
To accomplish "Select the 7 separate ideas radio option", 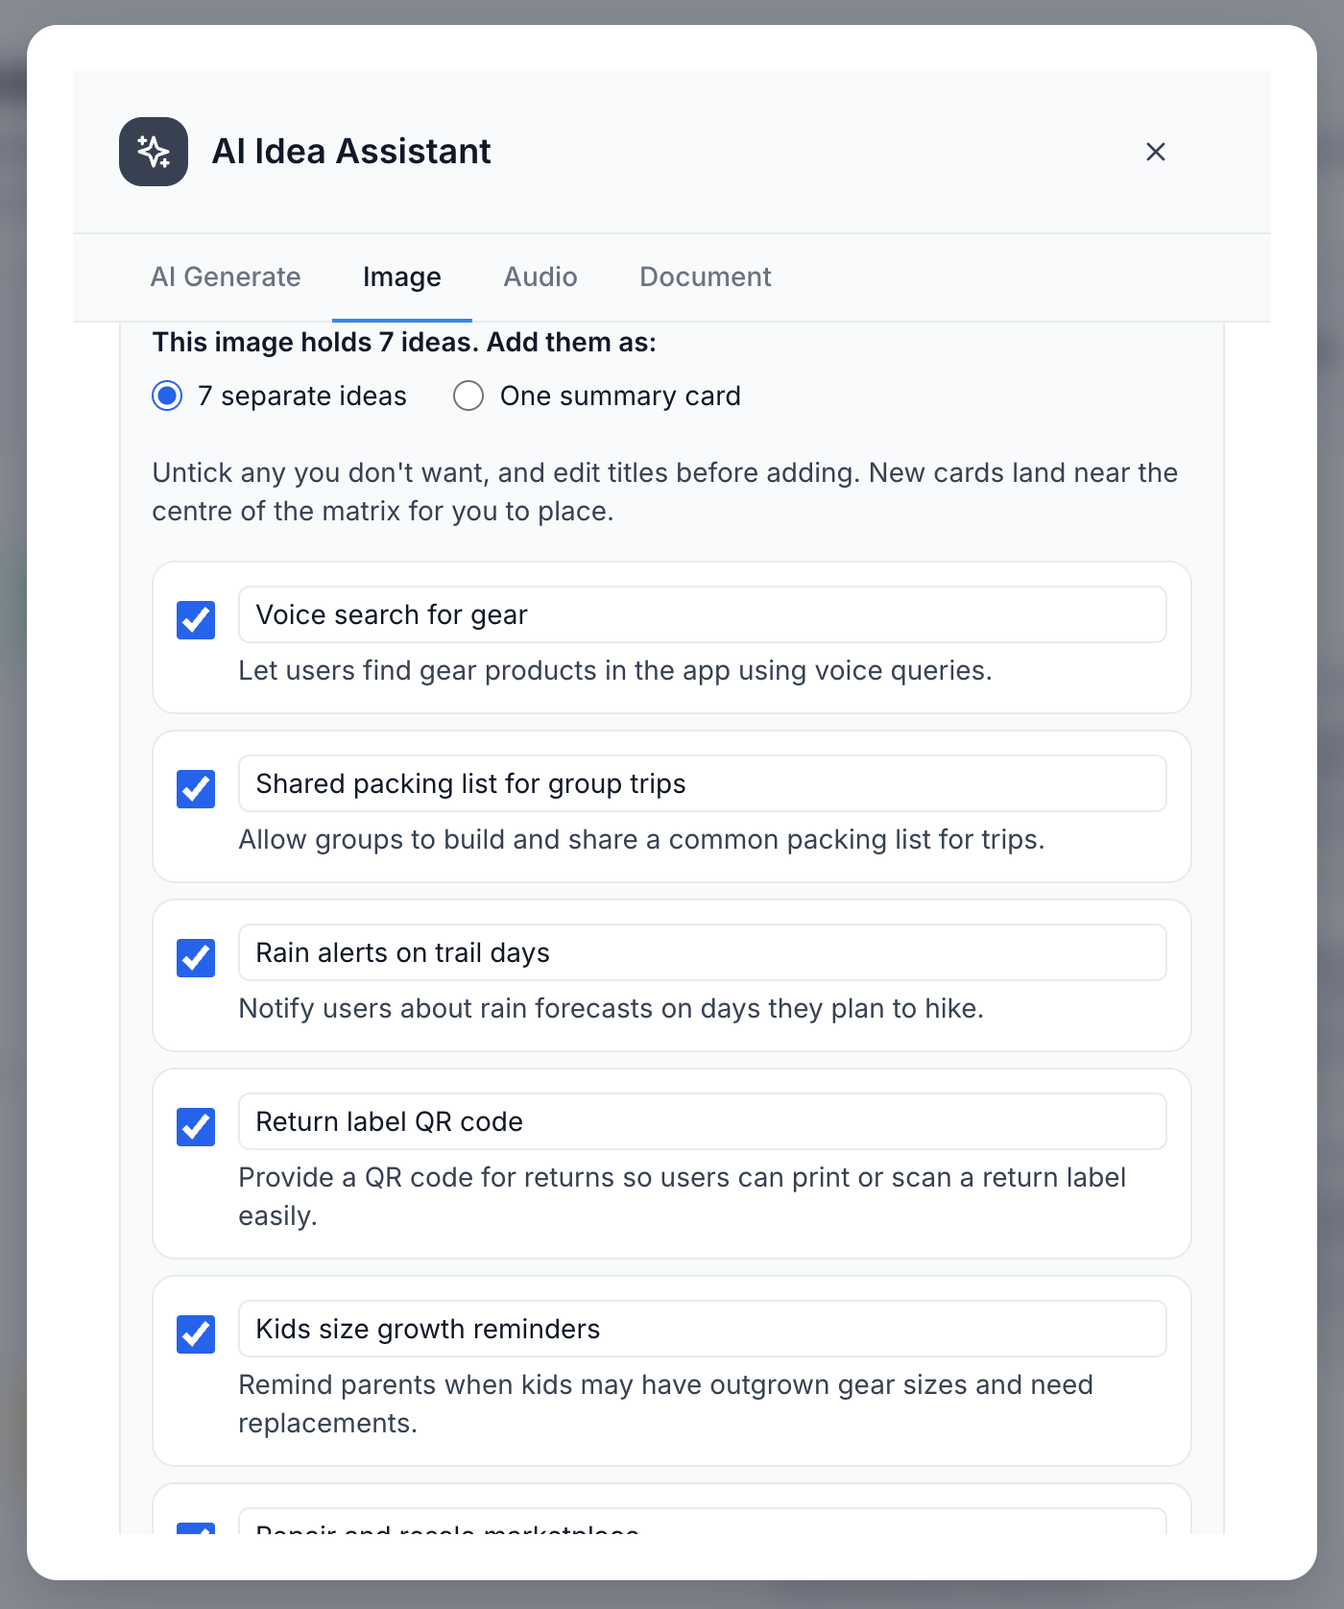I will point(167,396).
